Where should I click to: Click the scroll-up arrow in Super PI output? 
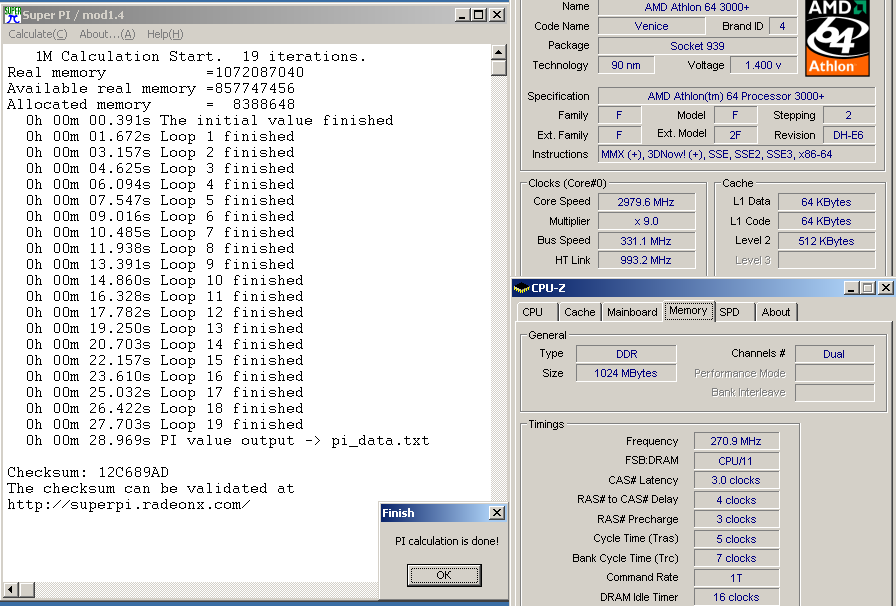499,52
